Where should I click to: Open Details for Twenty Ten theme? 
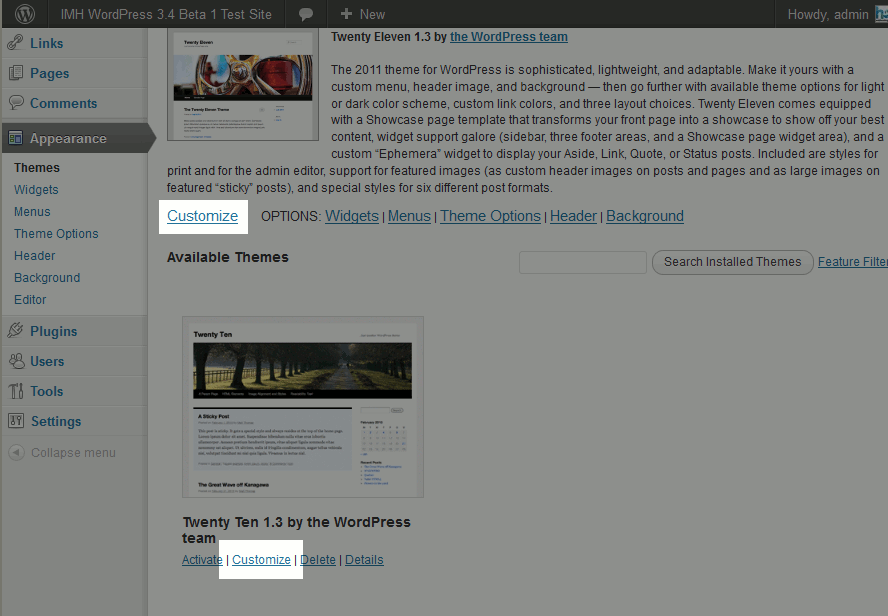pos(364,560)
